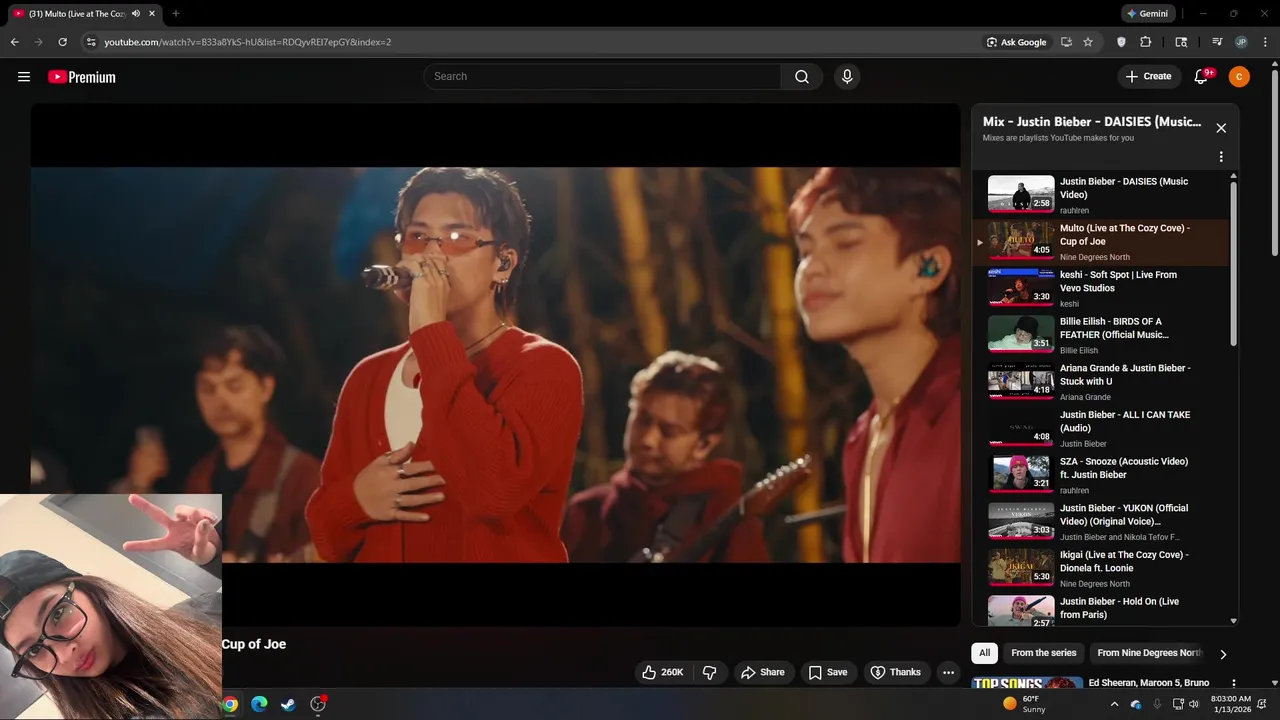Screen dimensions: 1280x720
Task: Click the browser address bar URL
Action: click(x=248, y=42)
